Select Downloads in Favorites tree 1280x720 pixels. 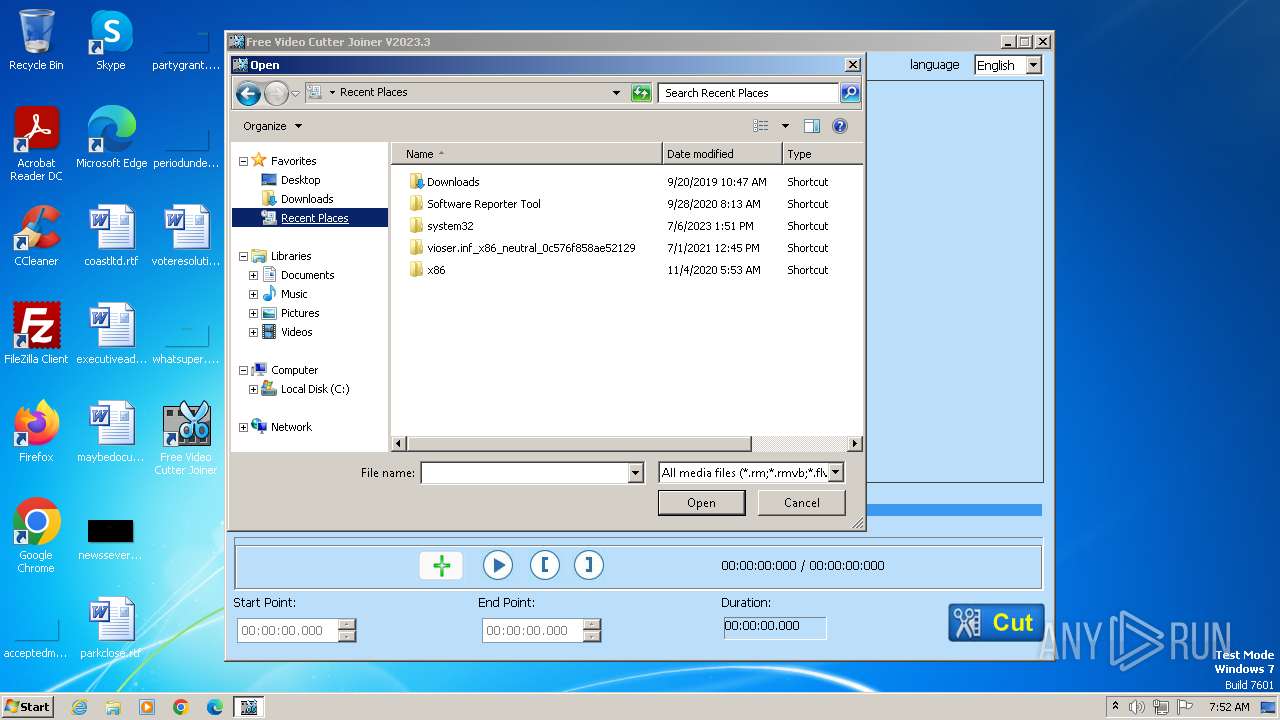point(307,199)
